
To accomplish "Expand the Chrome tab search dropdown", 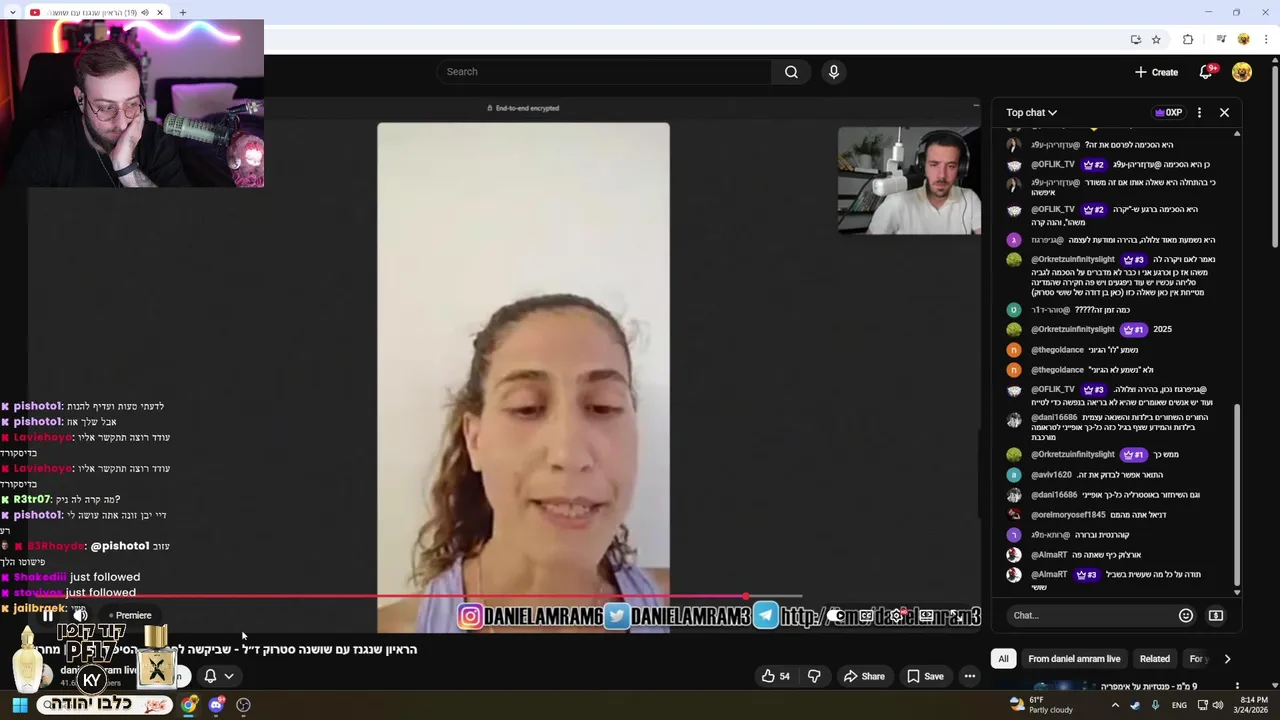I will click(12, 13).
